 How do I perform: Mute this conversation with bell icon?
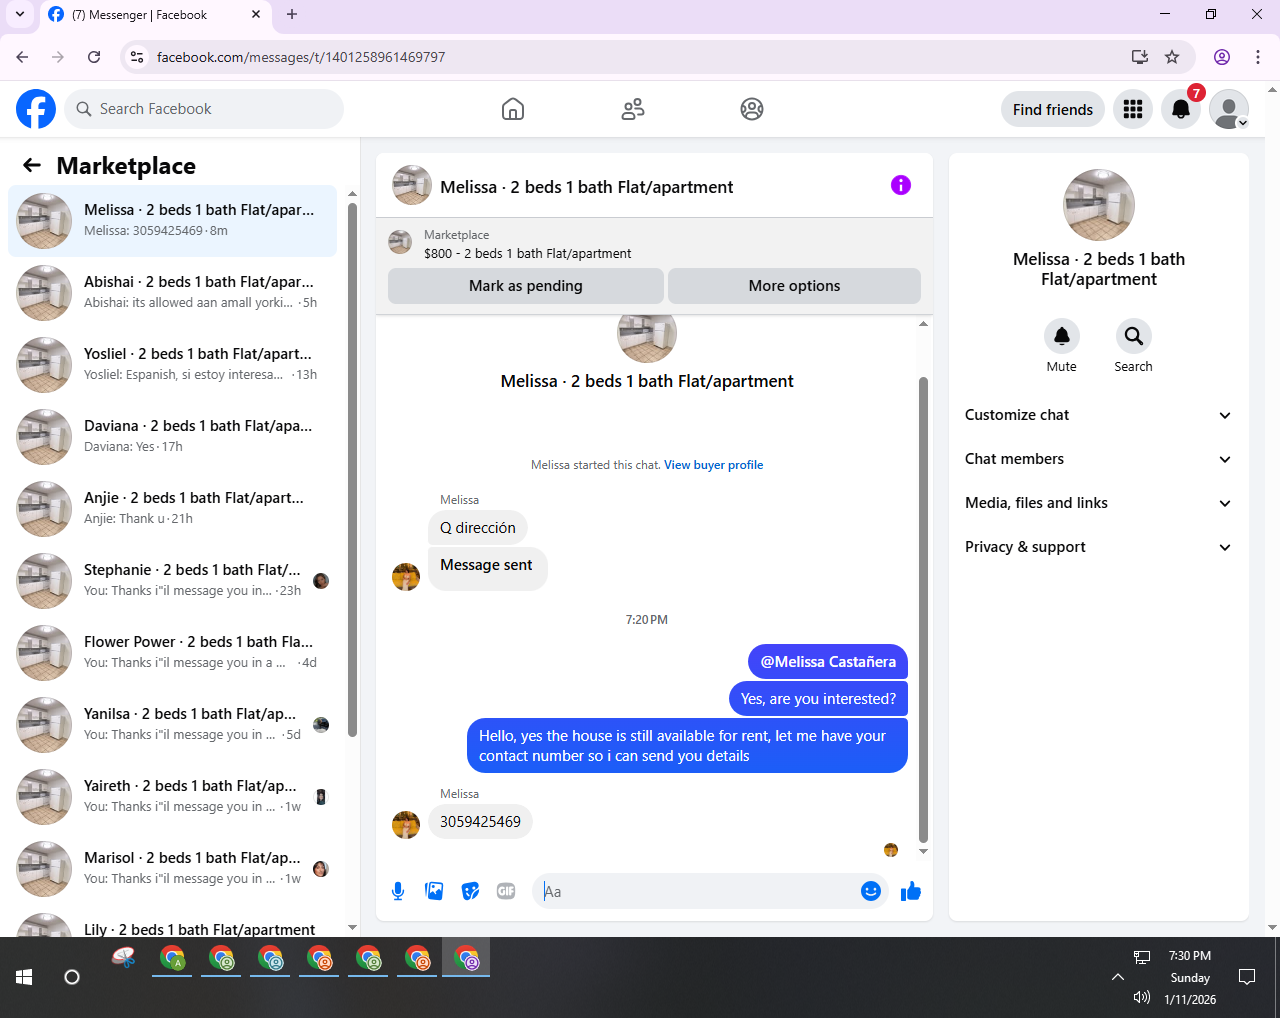point(1062,336)
